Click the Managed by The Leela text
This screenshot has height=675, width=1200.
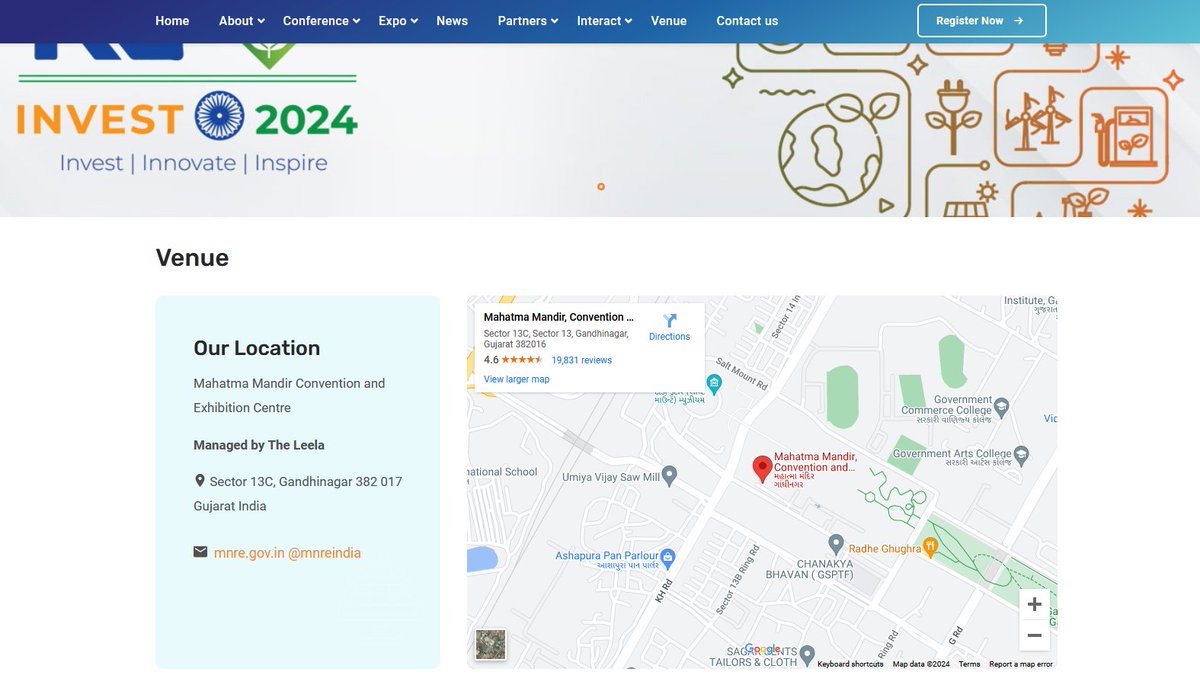[x=259, y=445]
